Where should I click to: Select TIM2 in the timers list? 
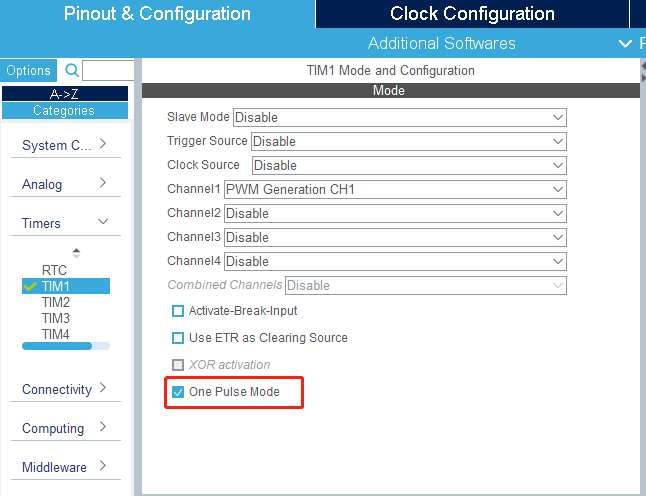click(x=56, y=302)
